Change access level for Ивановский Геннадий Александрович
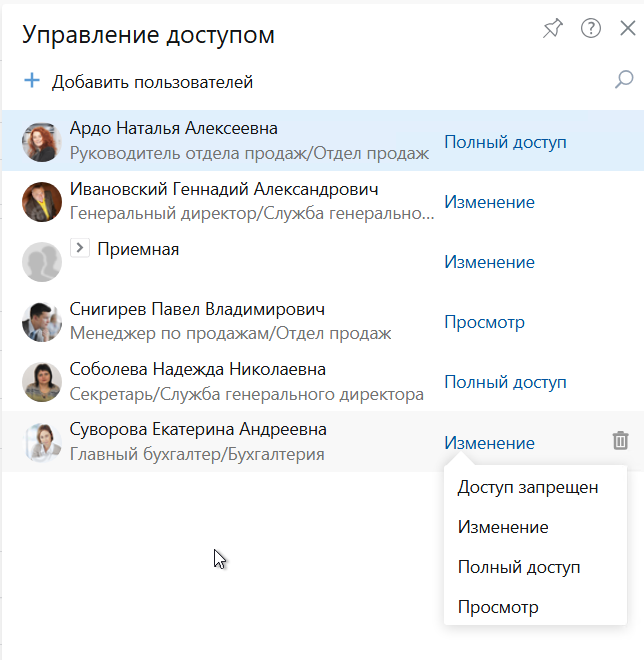This screenshot has height=660, width=644. click(489, 202)
